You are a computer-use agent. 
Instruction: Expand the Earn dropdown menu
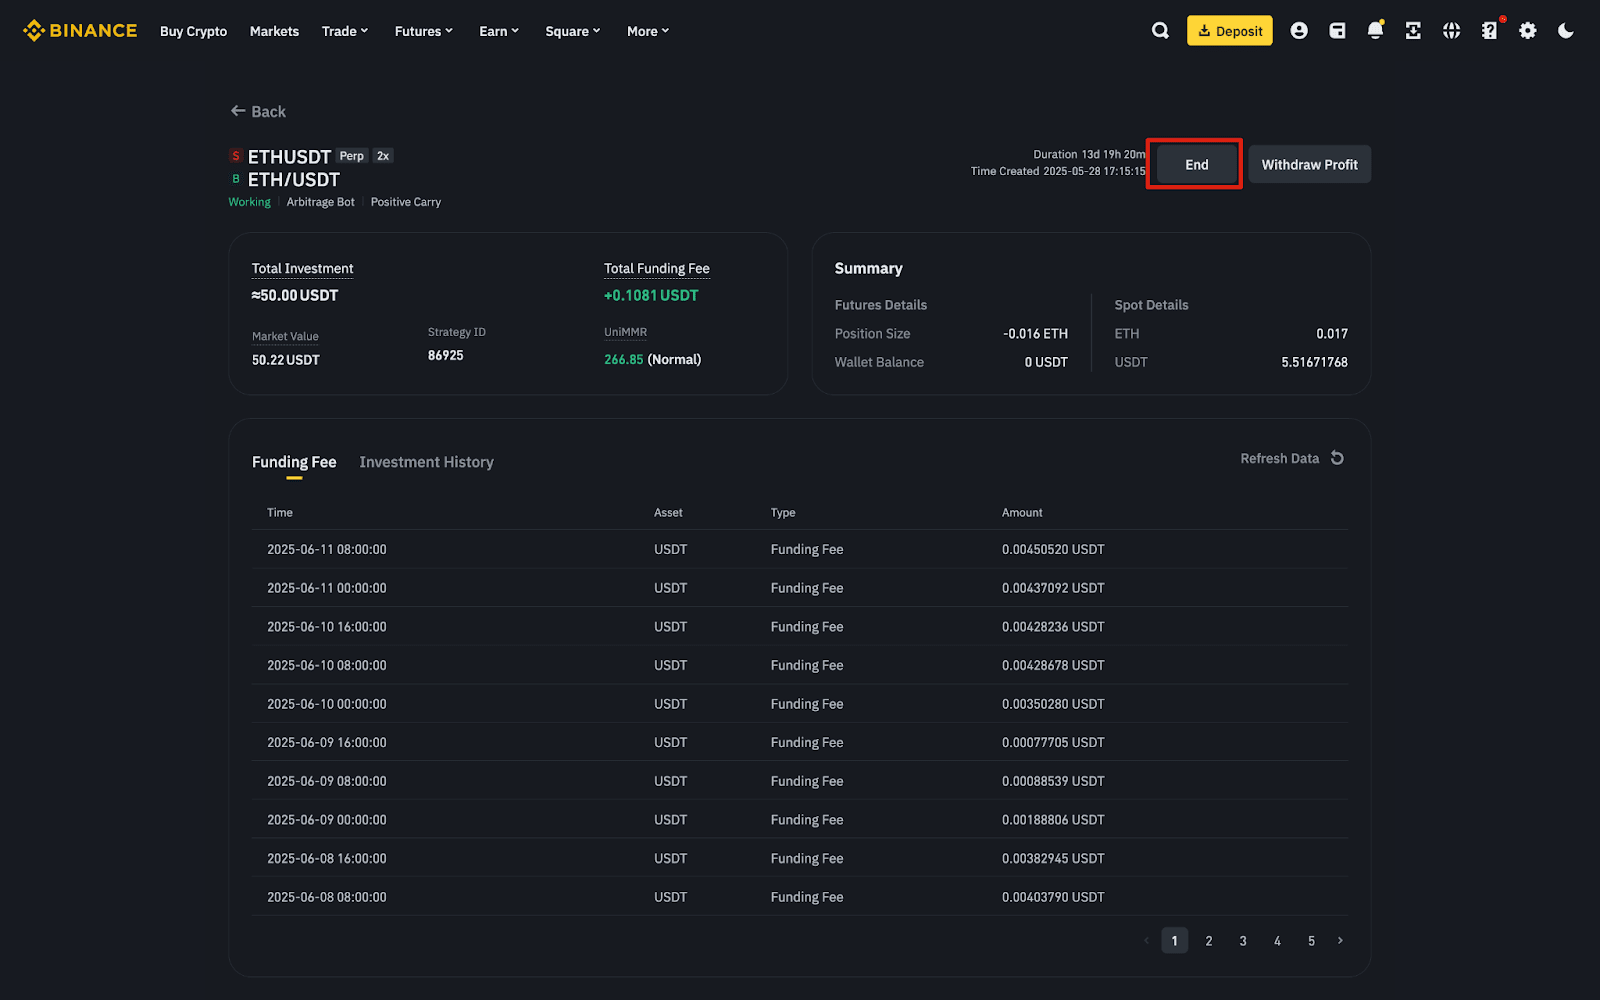click(x=499, y=31)
